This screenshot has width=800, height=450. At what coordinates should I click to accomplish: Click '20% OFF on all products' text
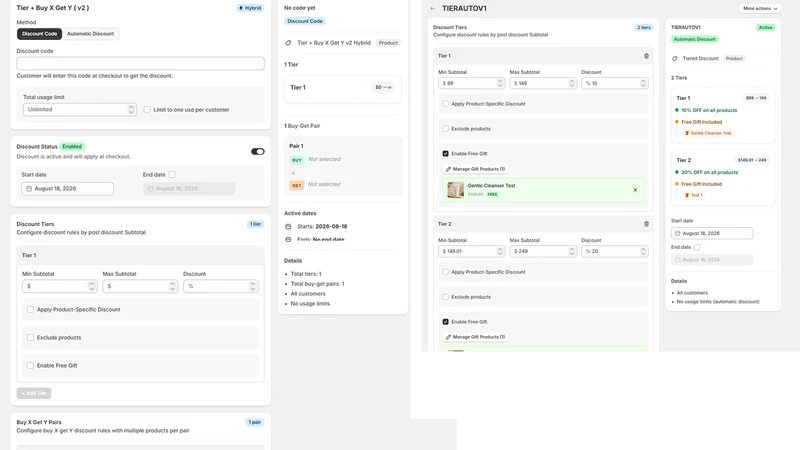(709, 172)
